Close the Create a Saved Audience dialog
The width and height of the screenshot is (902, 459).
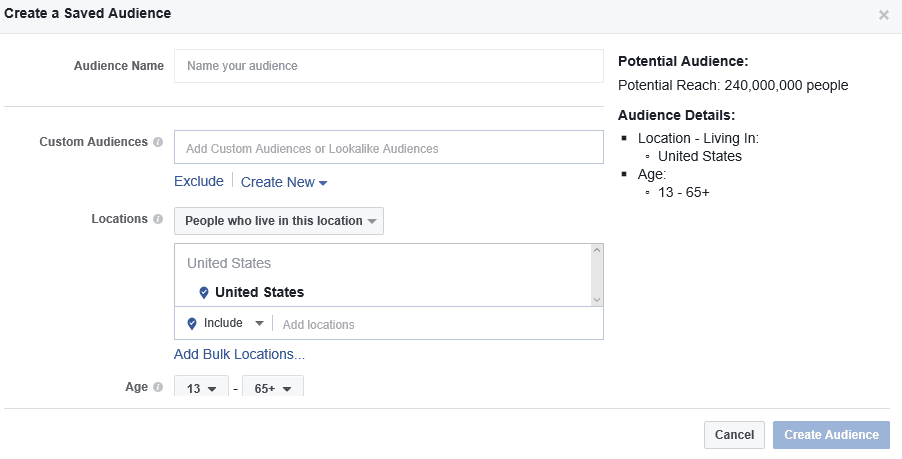[883, 15]
